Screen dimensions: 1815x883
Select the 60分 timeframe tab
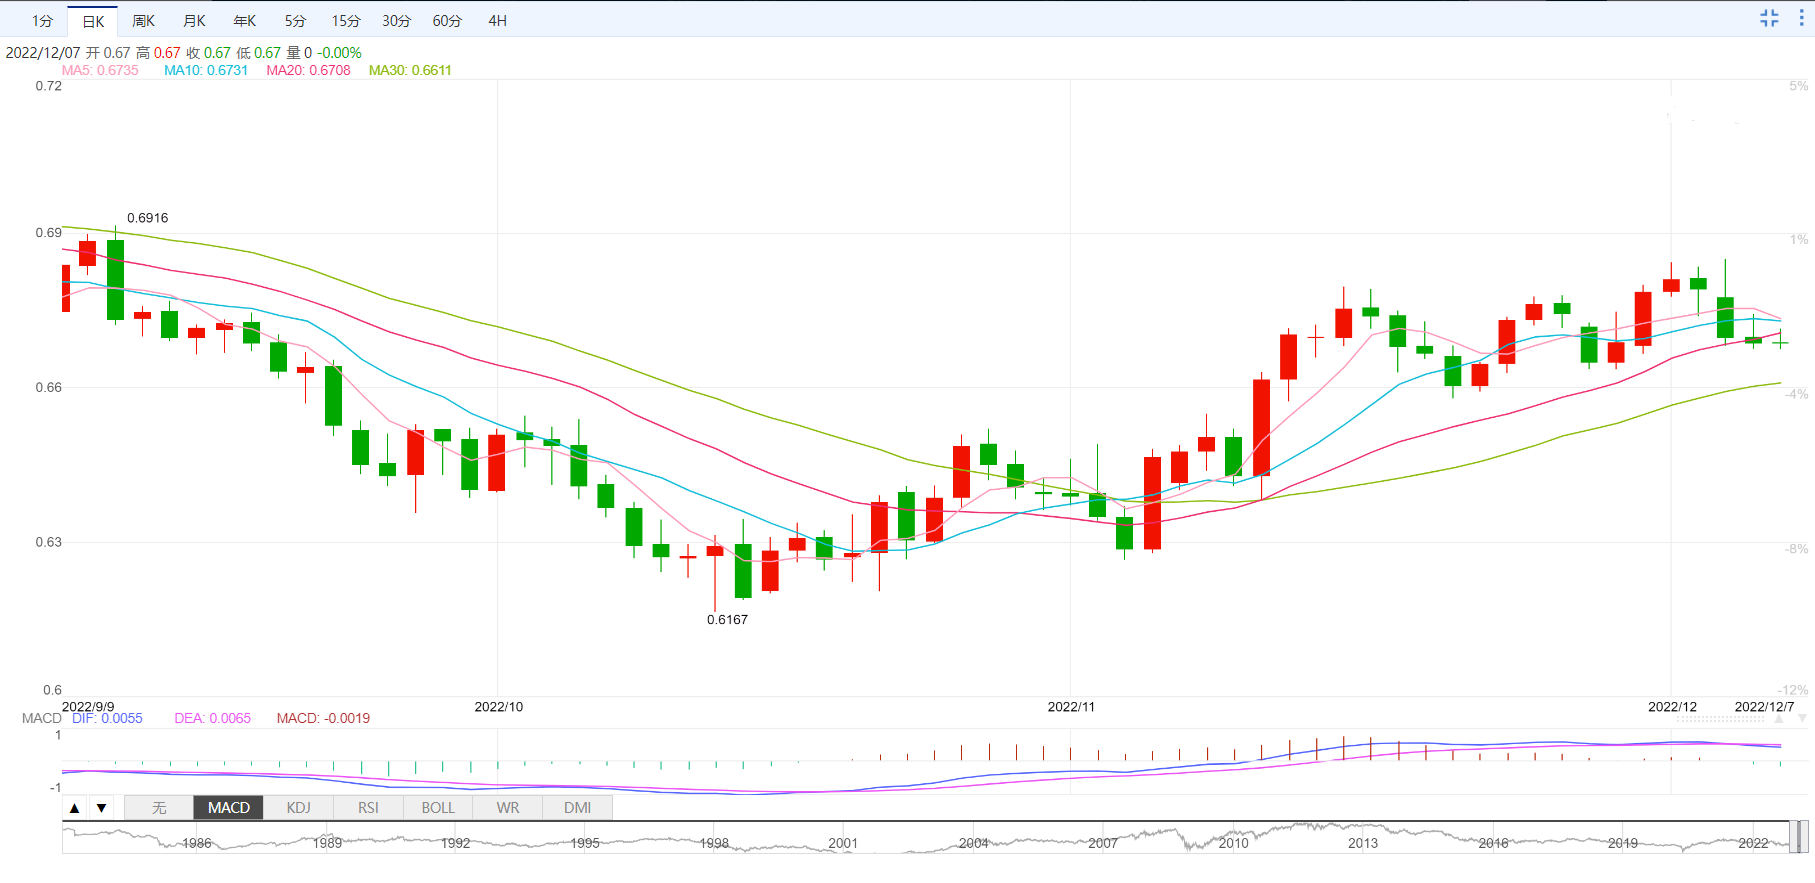(x=447, y=21)
